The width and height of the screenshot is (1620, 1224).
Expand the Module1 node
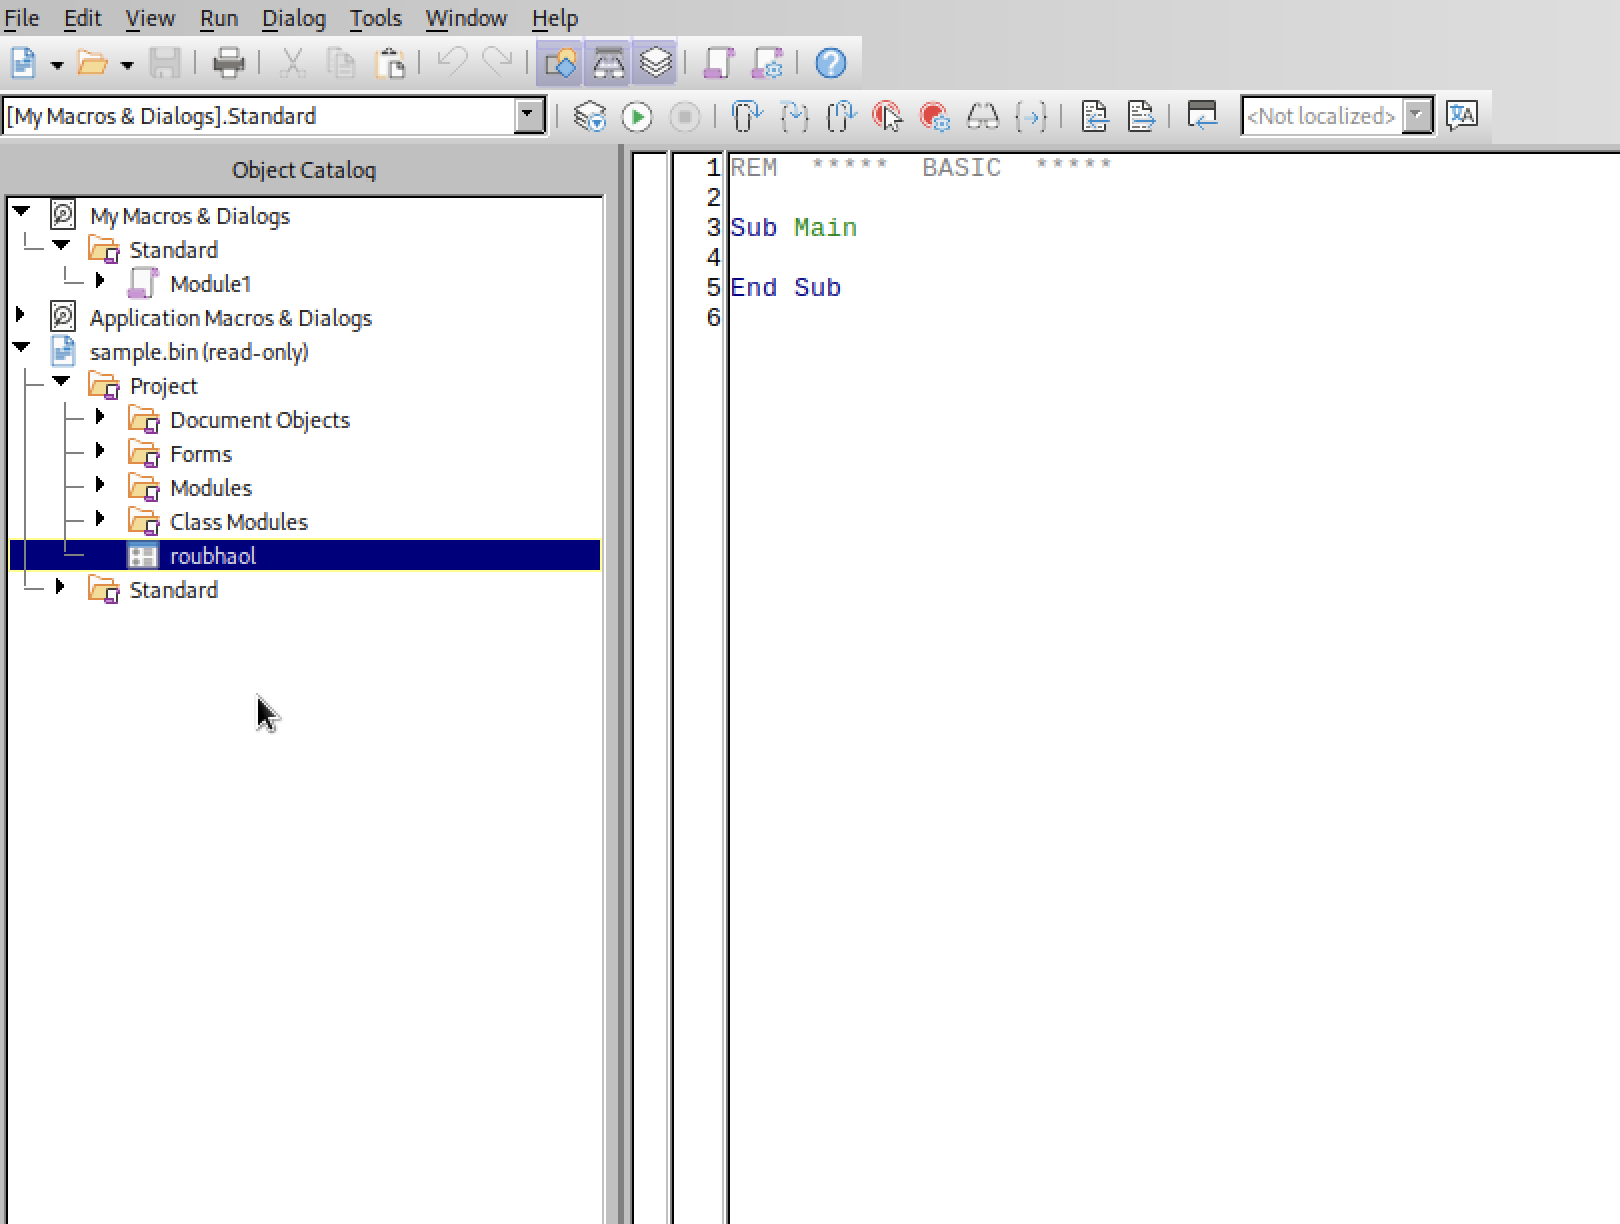click(100, 280)
